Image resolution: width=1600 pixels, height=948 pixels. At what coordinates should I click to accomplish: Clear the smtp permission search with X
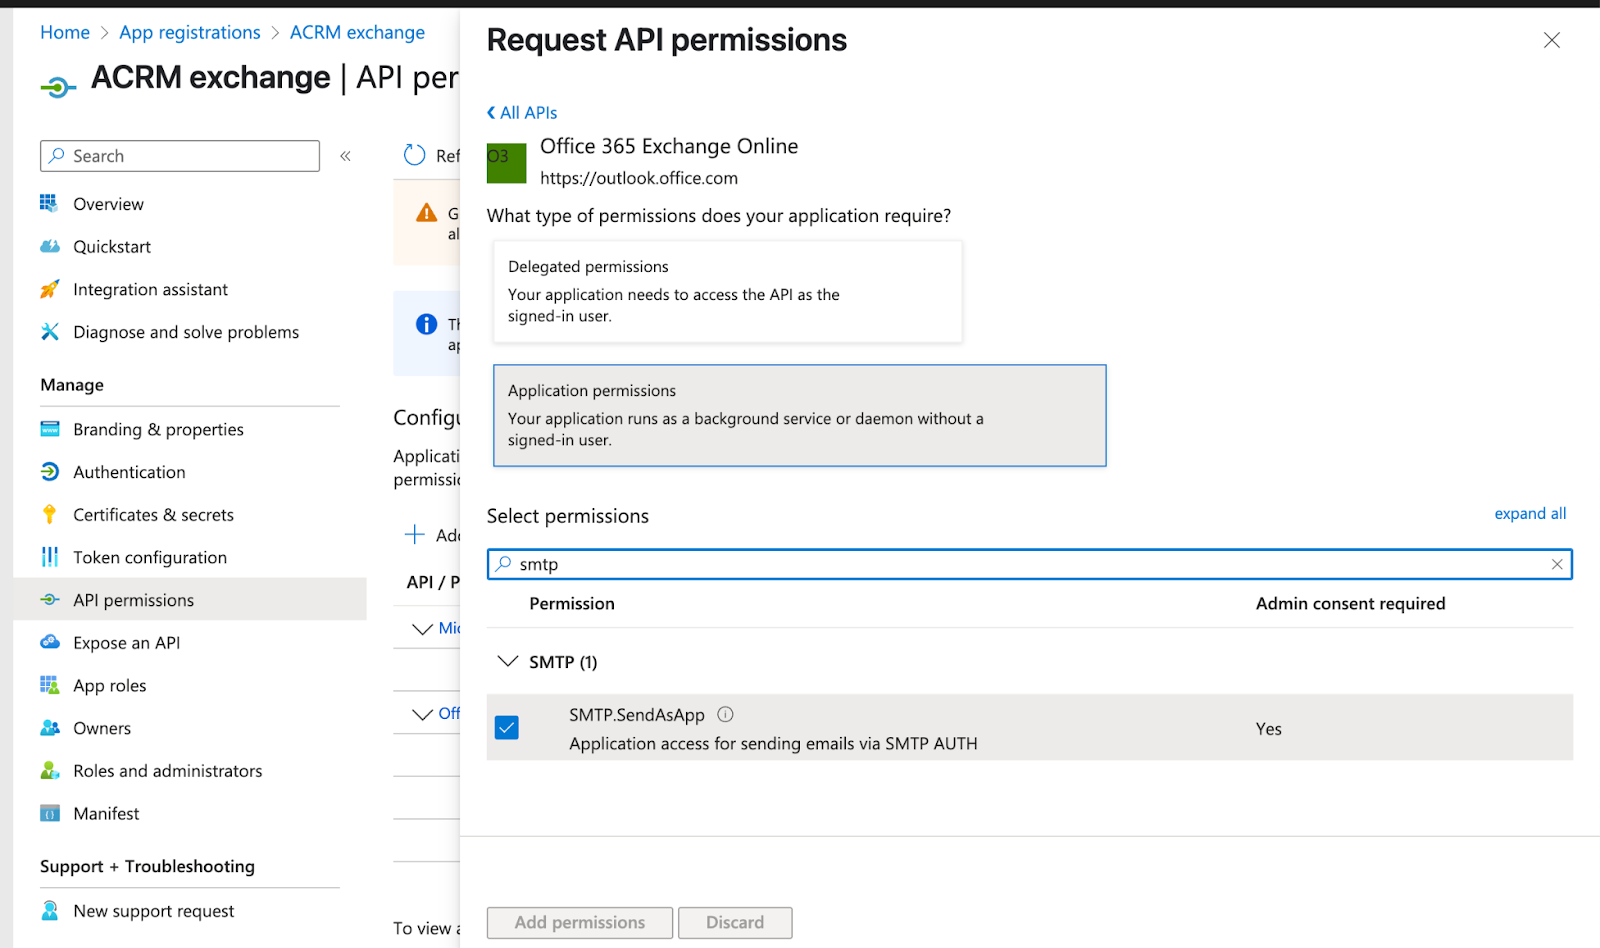1557,564
